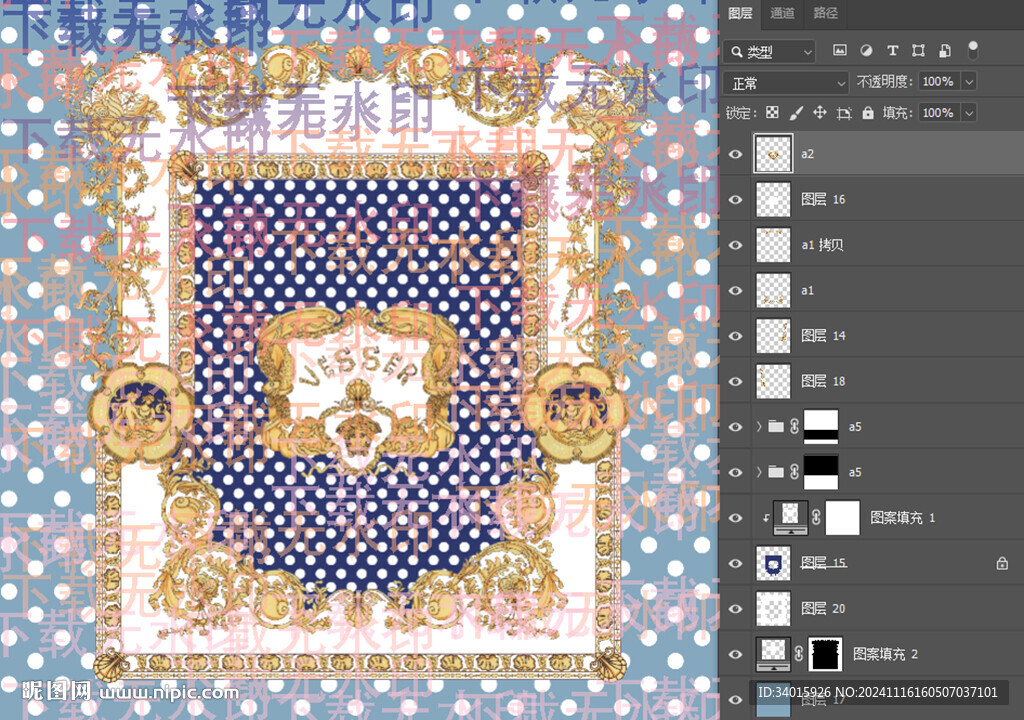Screen dimensions: 1024x720
Task: Hide the 图层 16 layer
Action: coord(735,199)
